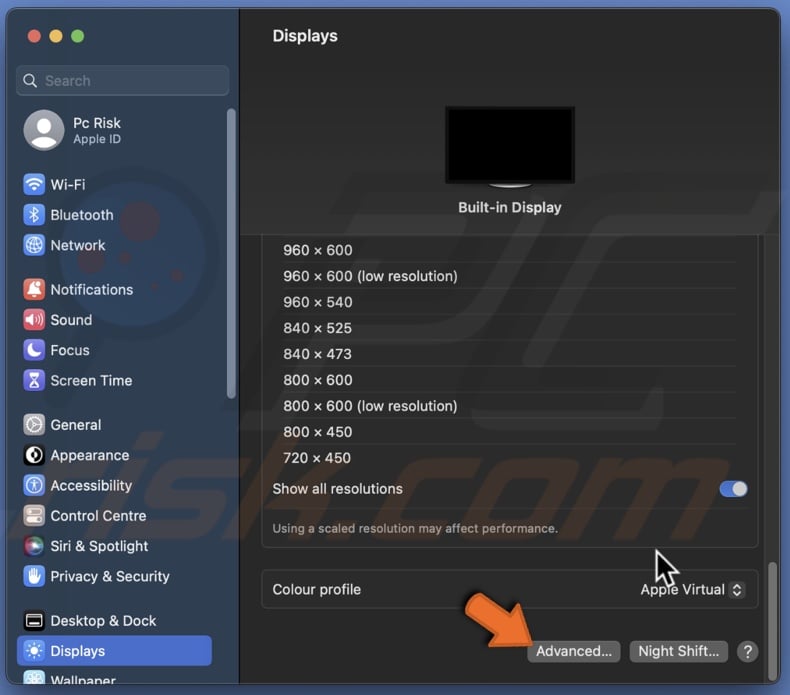Click the General gear icon
This screenshot has height=695, width=790.
[x=34, y=425]
